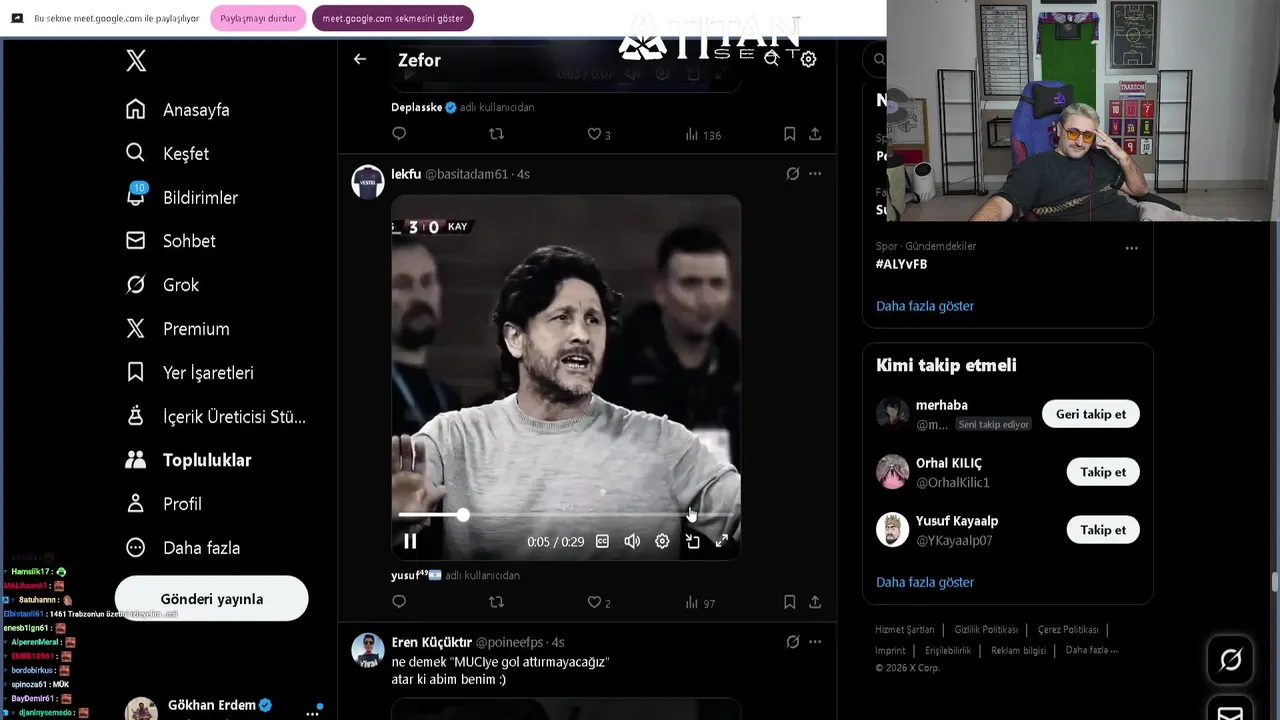The width and height of the screenshot is (1280, 720).
Task: Search within Zefor community magnifier icon
Action: (771, 60)
